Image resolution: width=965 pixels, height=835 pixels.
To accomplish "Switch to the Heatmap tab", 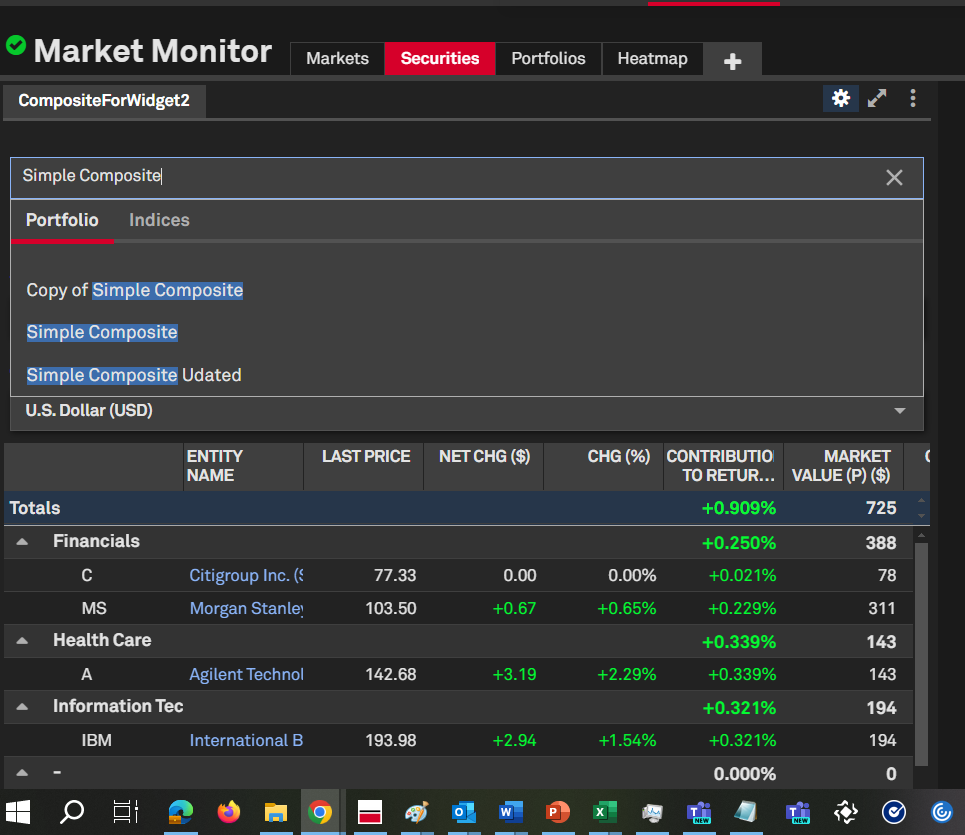I will click(652, 59).
